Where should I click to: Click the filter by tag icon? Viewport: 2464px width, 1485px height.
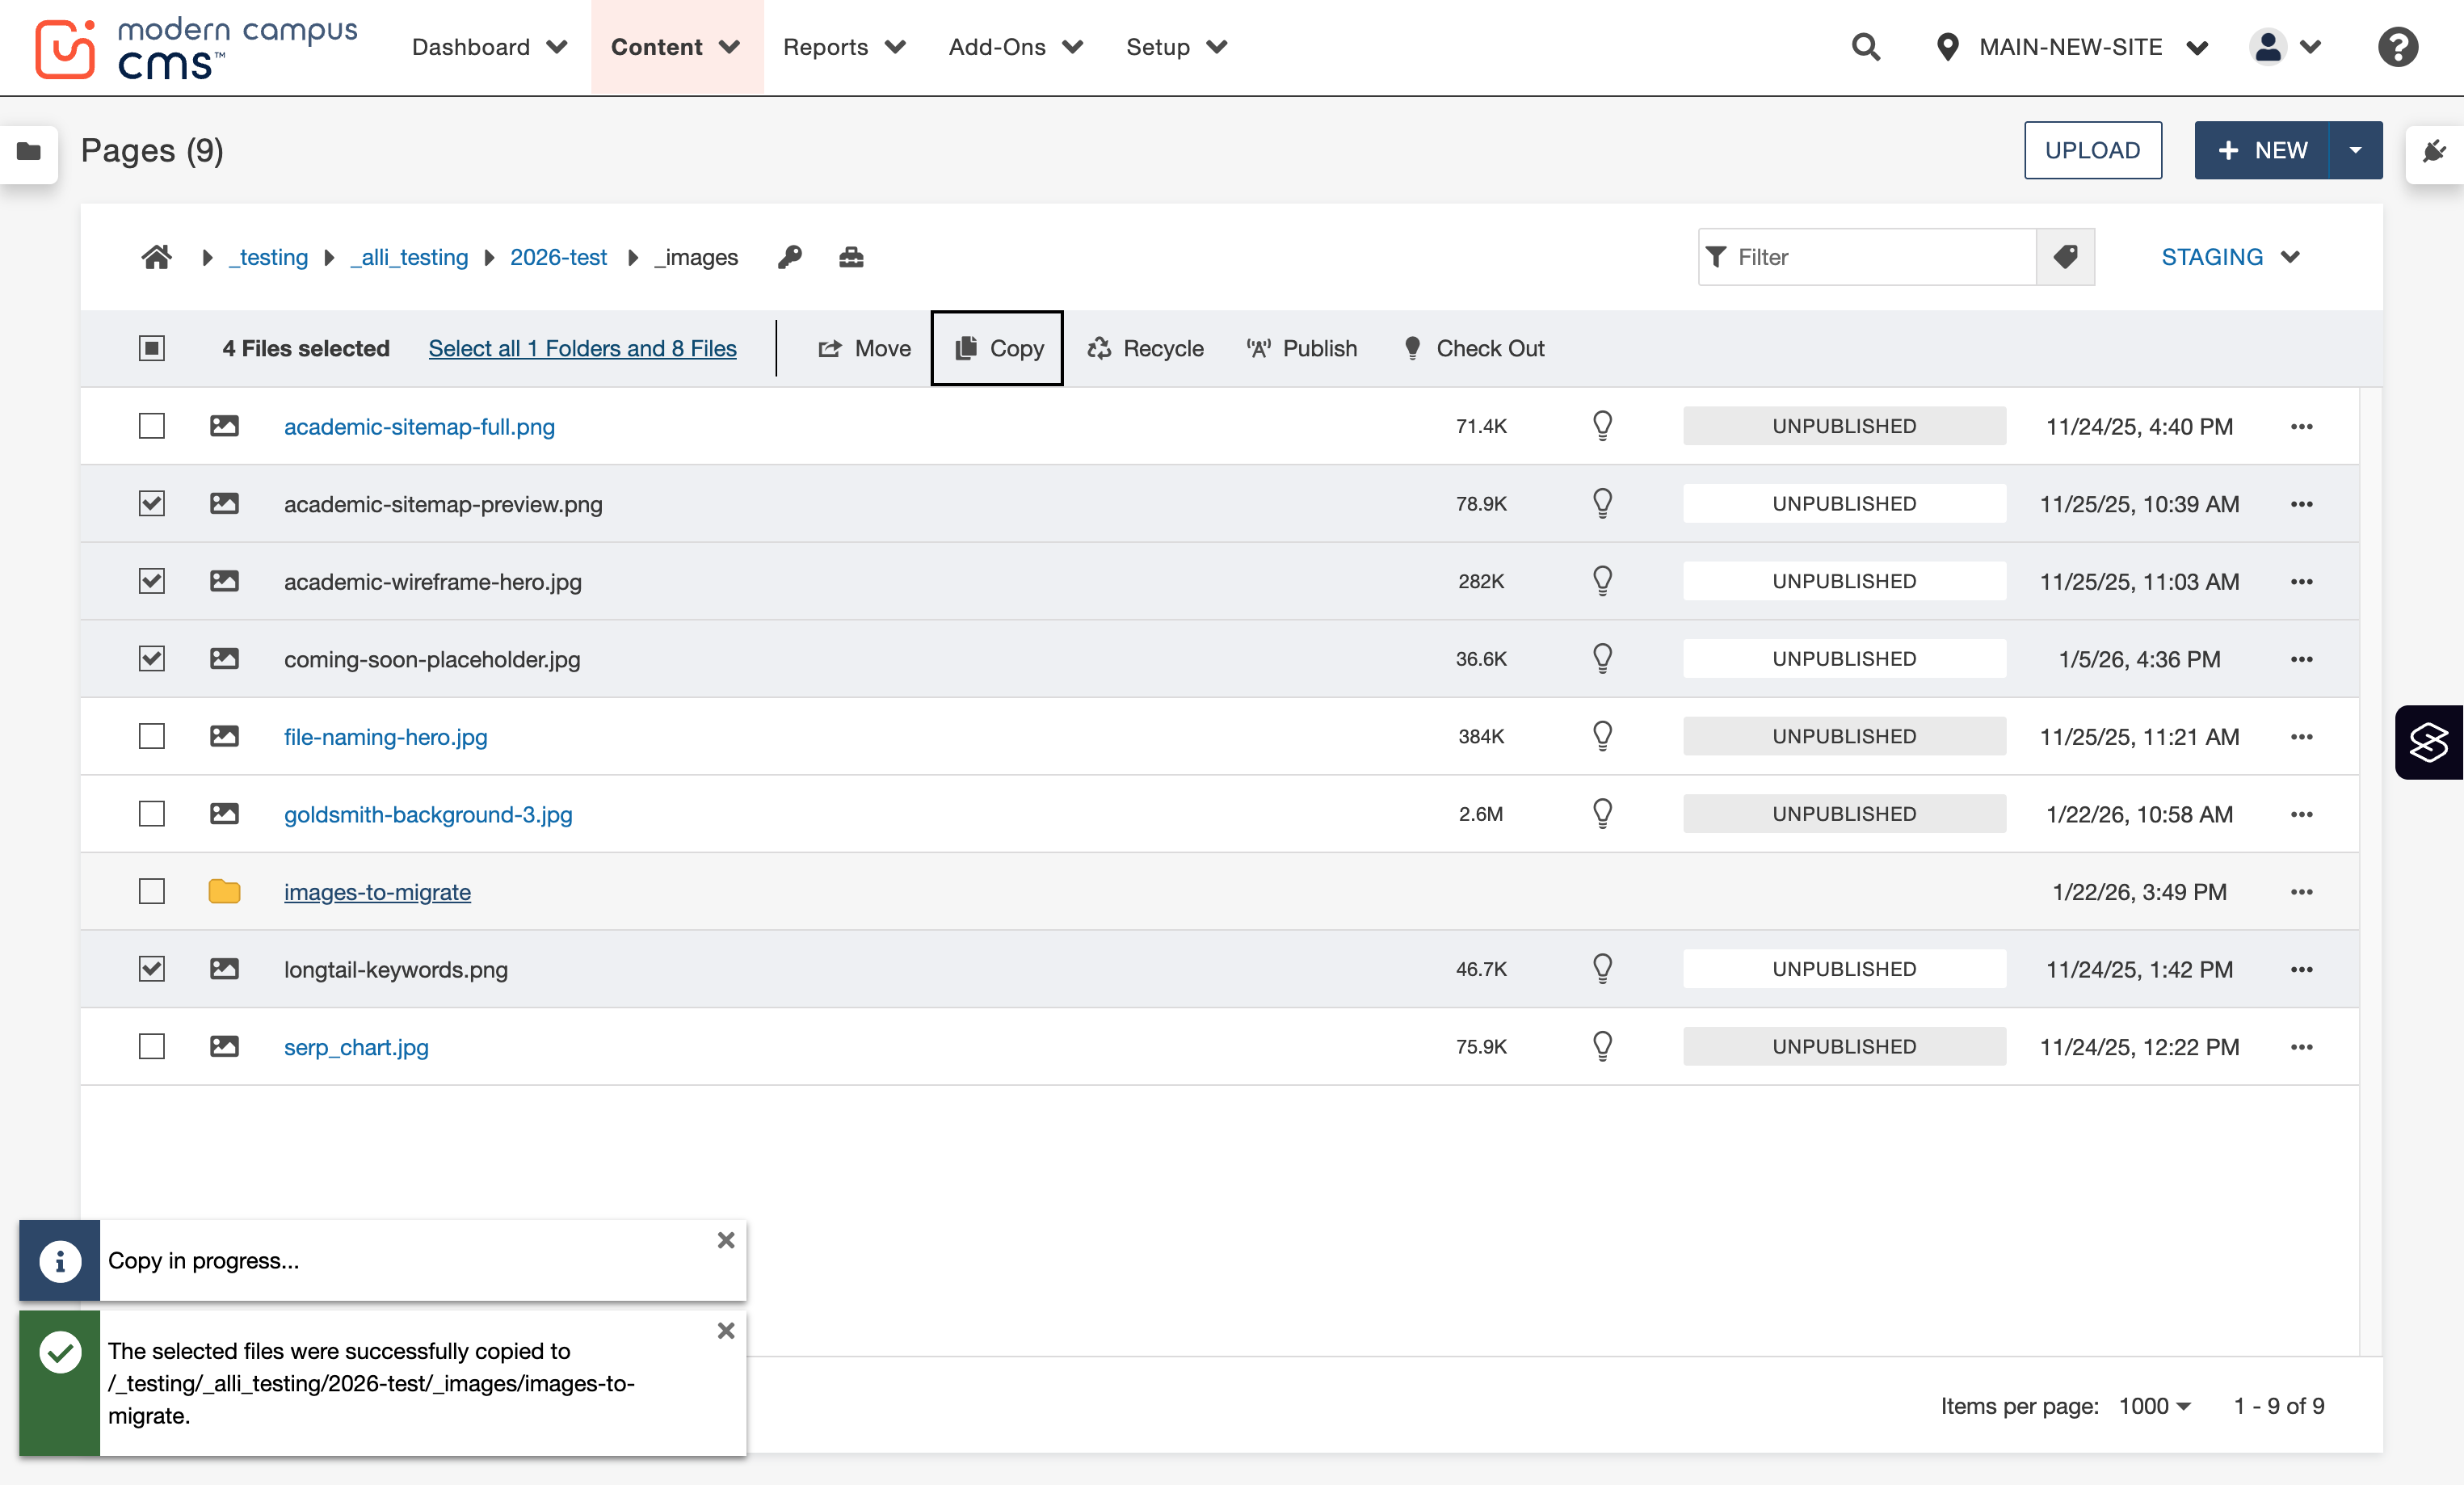(2065, 257)
